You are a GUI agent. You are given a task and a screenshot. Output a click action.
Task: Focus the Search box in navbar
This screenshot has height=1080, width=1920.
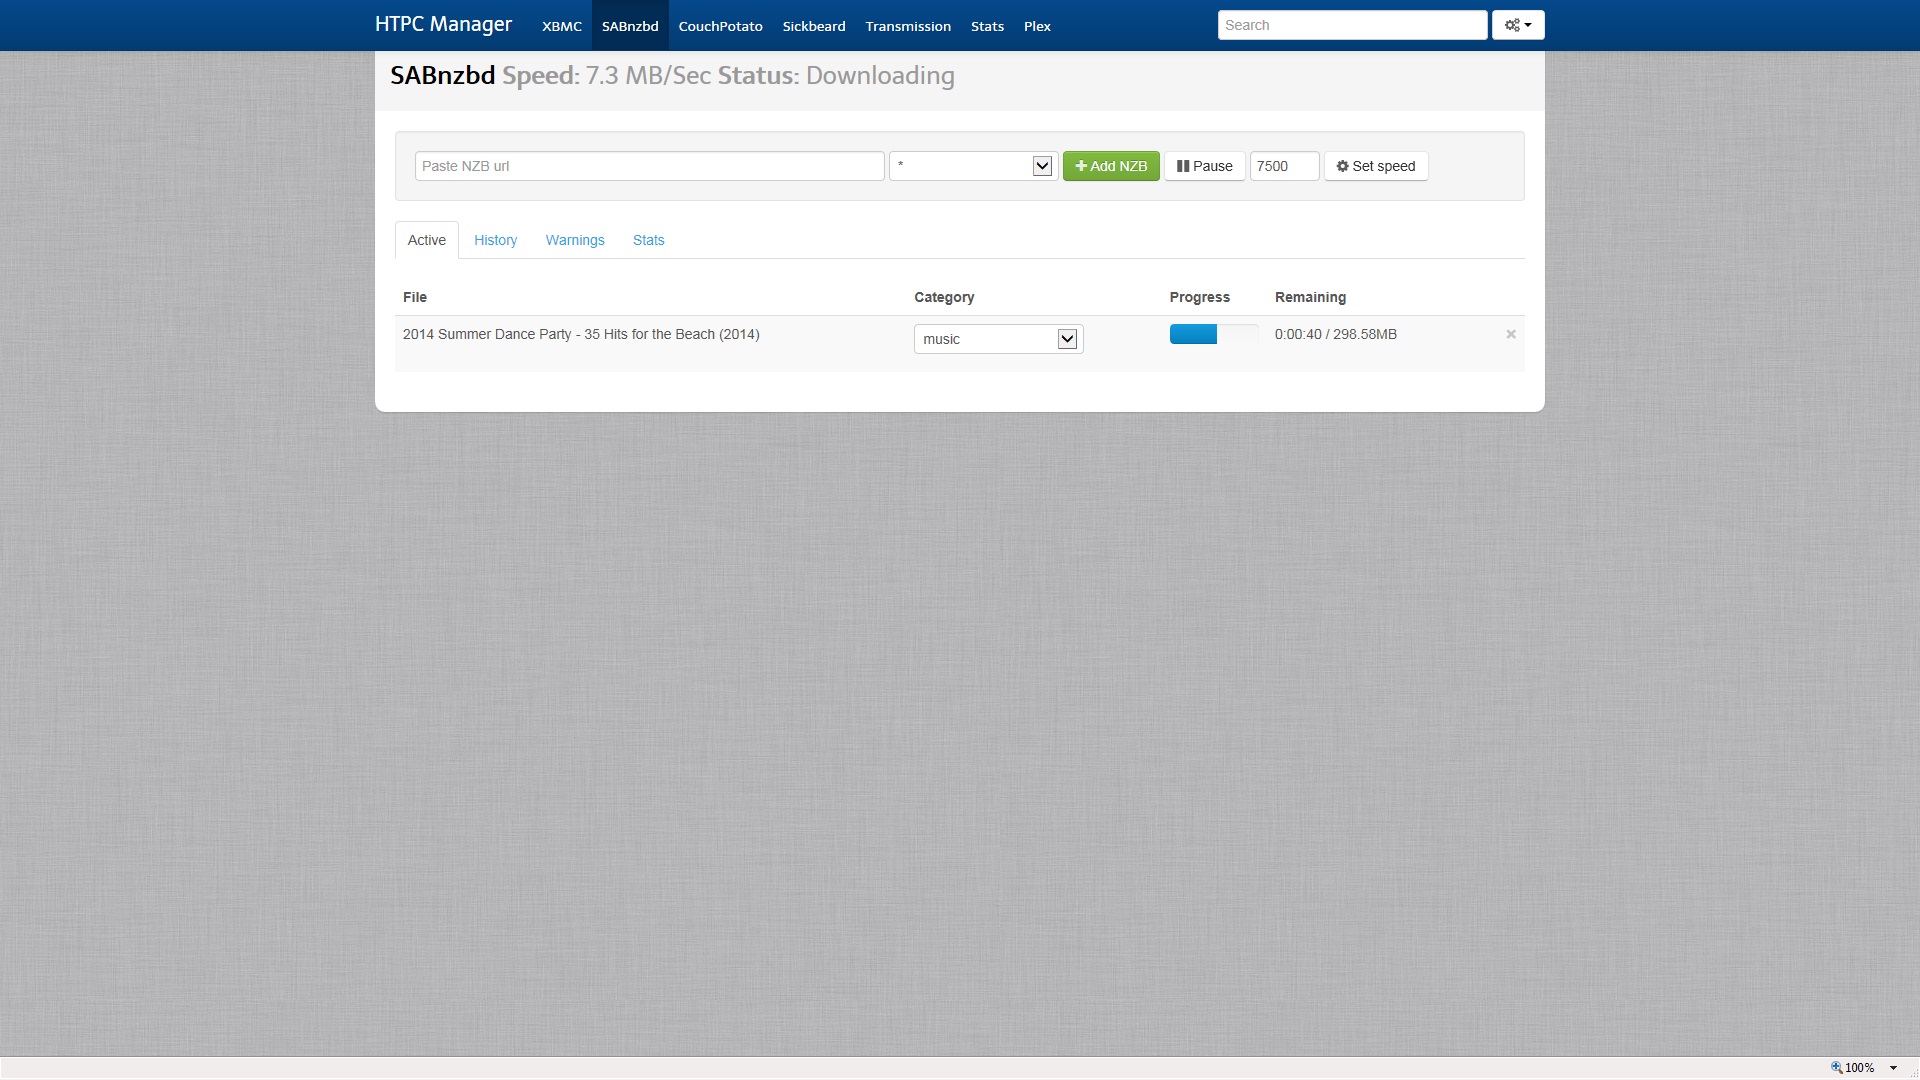pyautogui.click(x=1352, y=25)
